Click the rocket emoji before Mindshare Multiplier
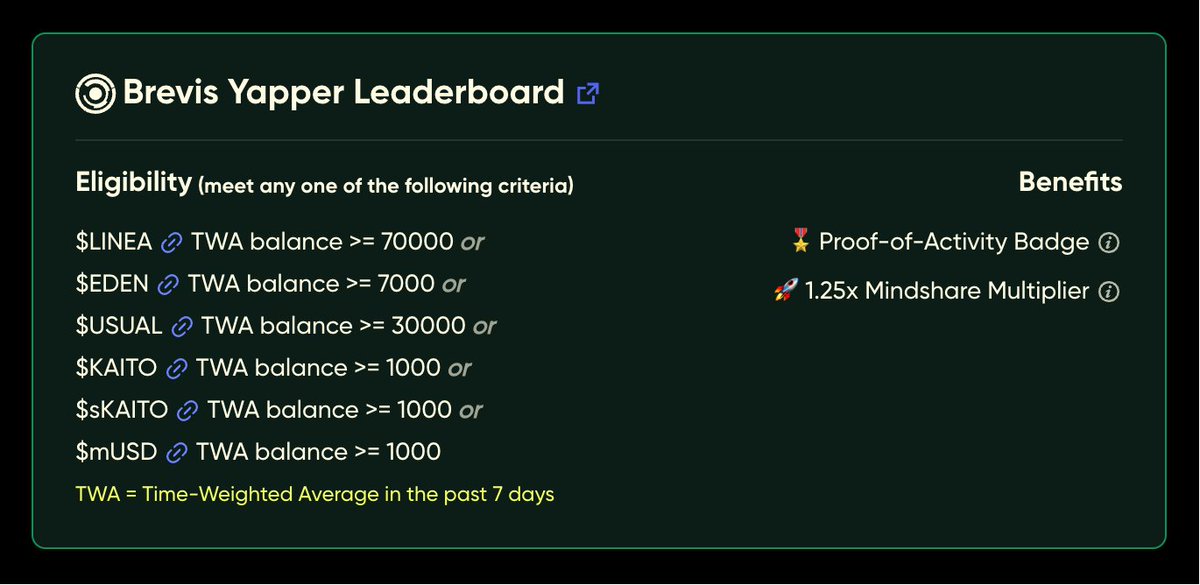1200x585 pixels. pos(784,292)
